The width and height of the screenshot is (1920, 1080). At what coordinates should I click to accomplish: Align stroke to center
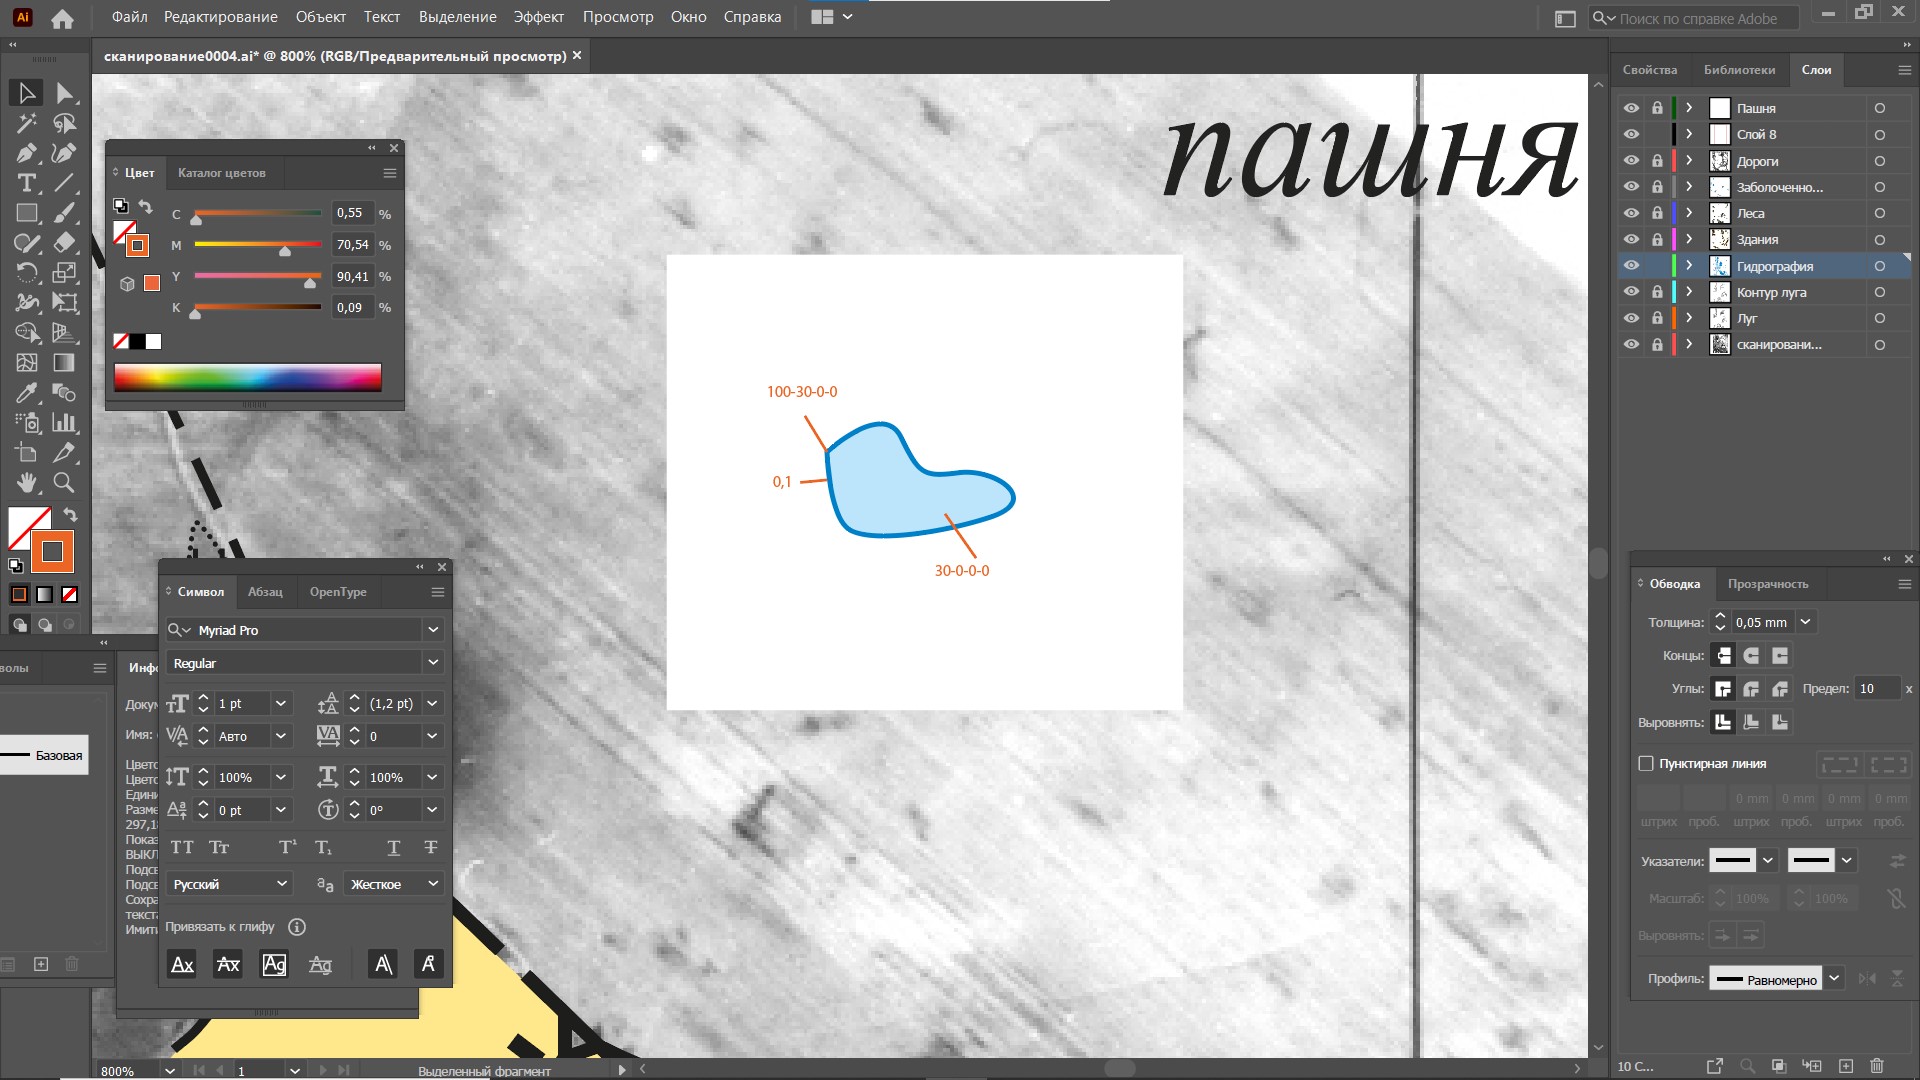tap(1723, 722)
